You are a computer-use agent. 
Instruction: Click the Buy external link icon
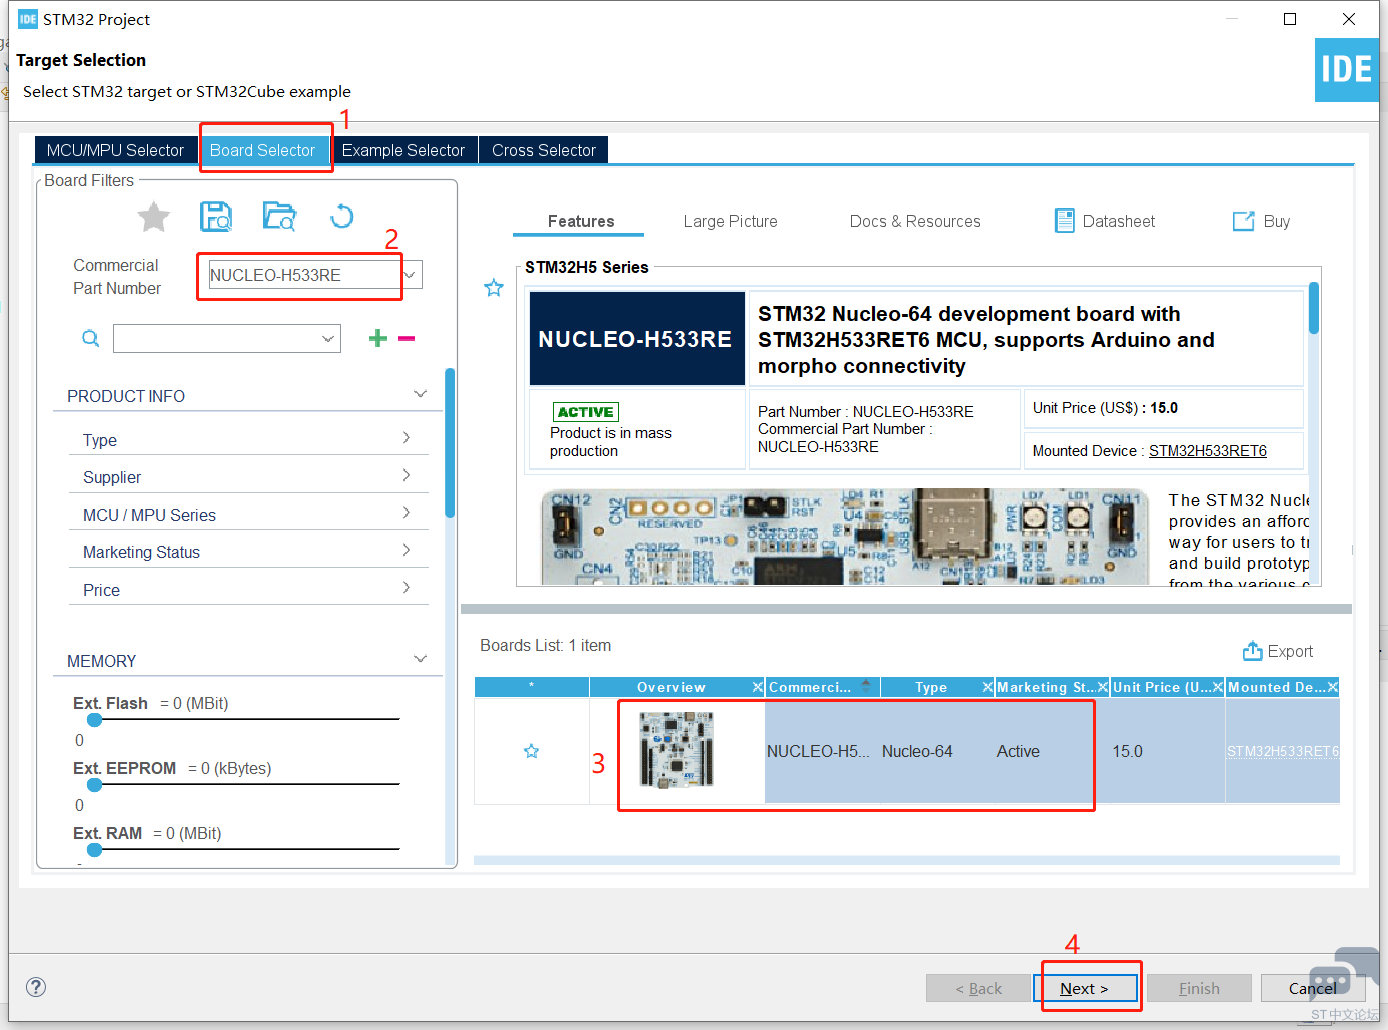pyautogui.click(x=1243, y=221)
